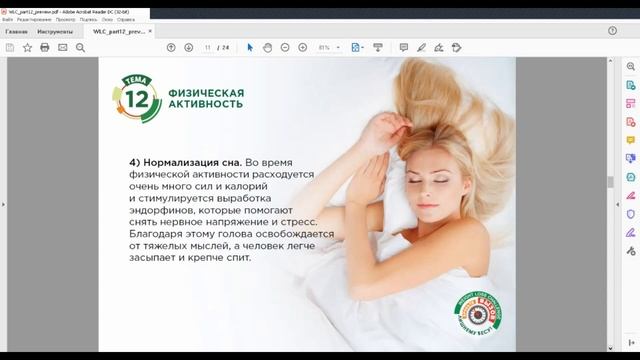
Task: Open red Fill & Sign tool in right pane
Action: [631, 196]
